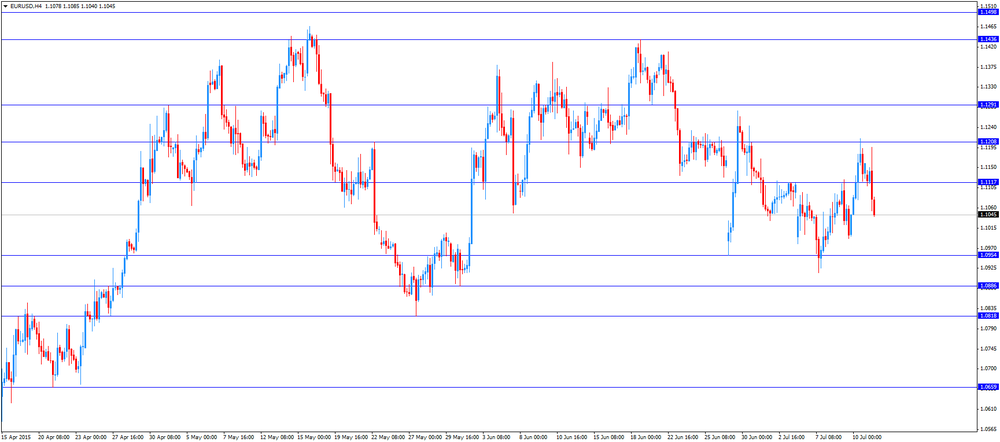Image resolution: width=1000 pixels, height=442 pixels.
Task: Click the triangle arrow beside EURUSD,H4
Action: point(5,6)
